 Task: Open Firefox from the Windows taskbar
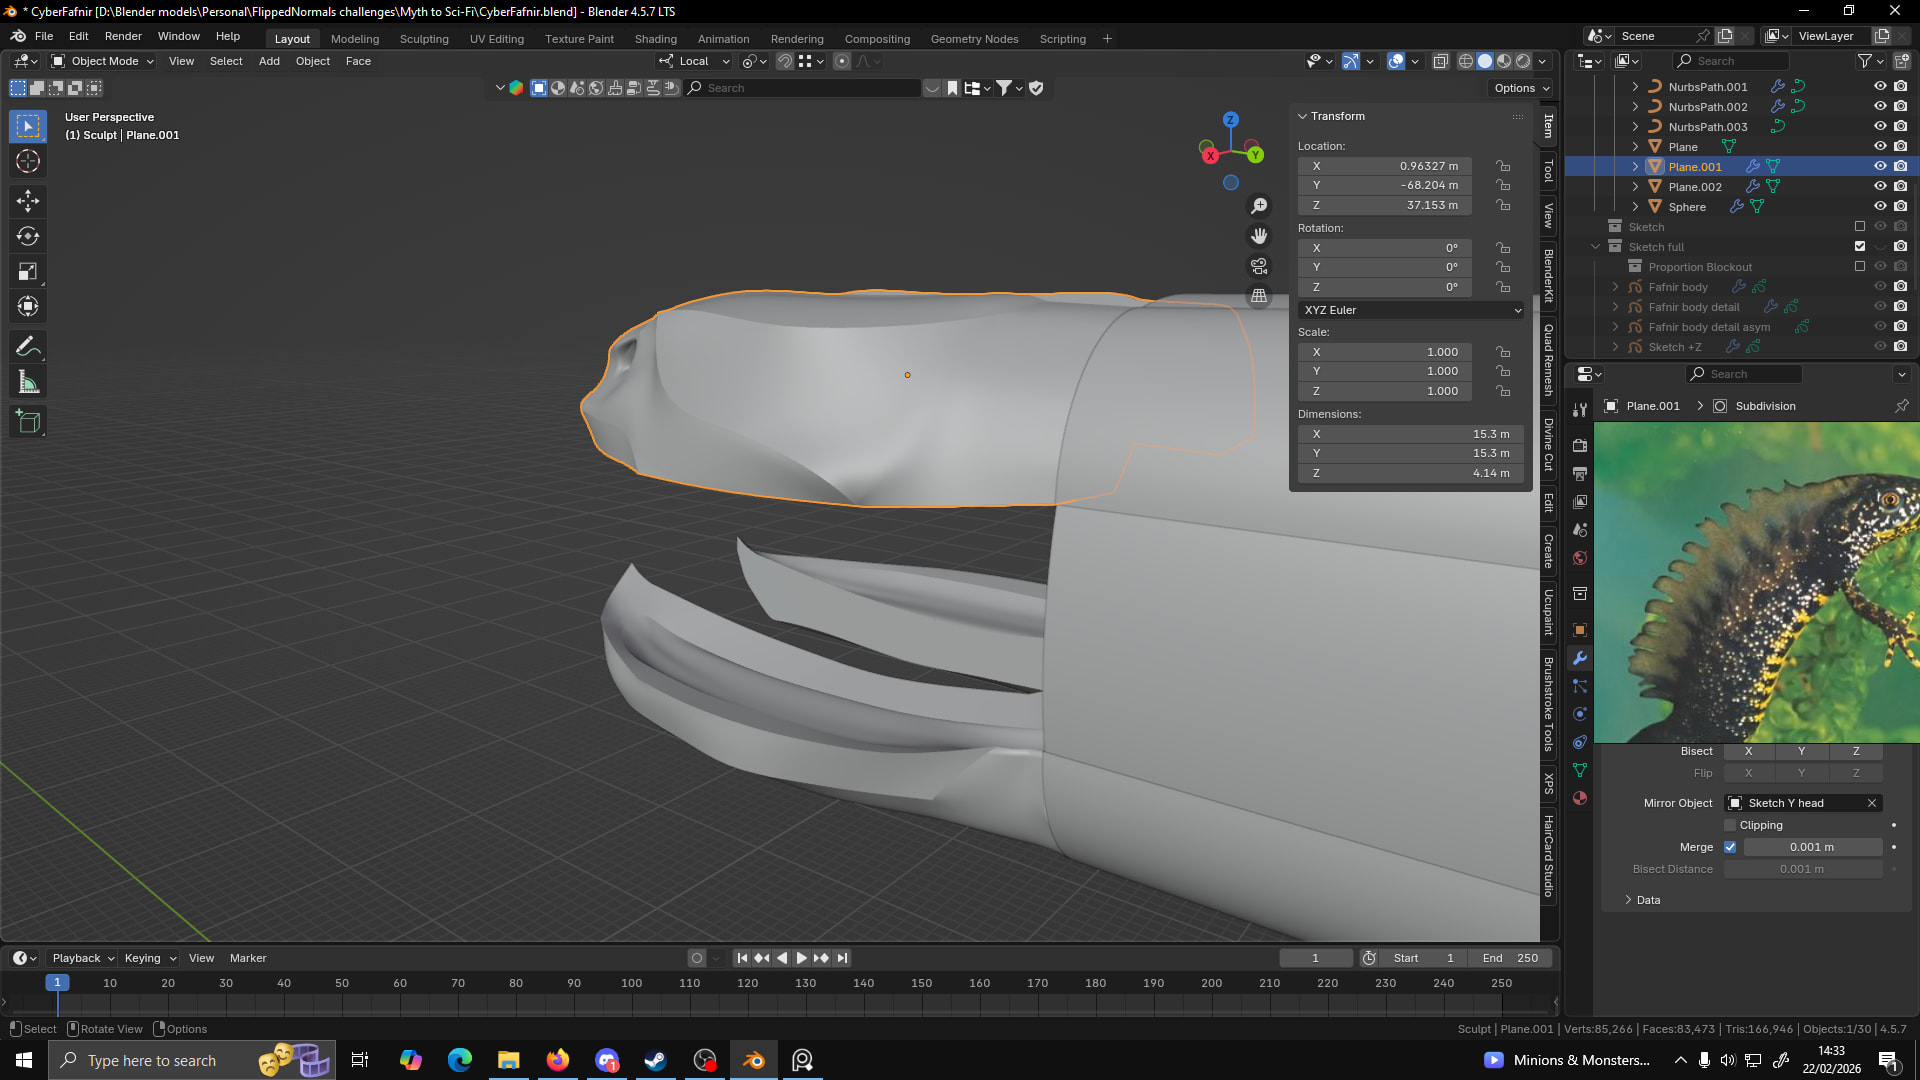558,1060
